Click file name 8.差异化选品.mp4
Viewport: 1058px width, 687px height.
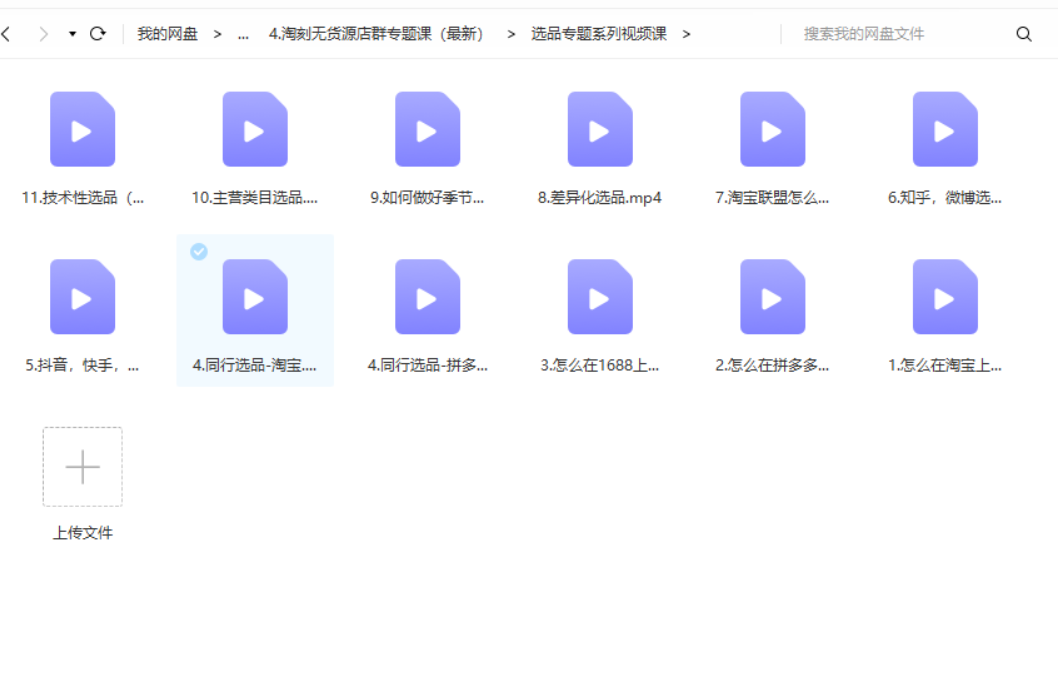600,198
